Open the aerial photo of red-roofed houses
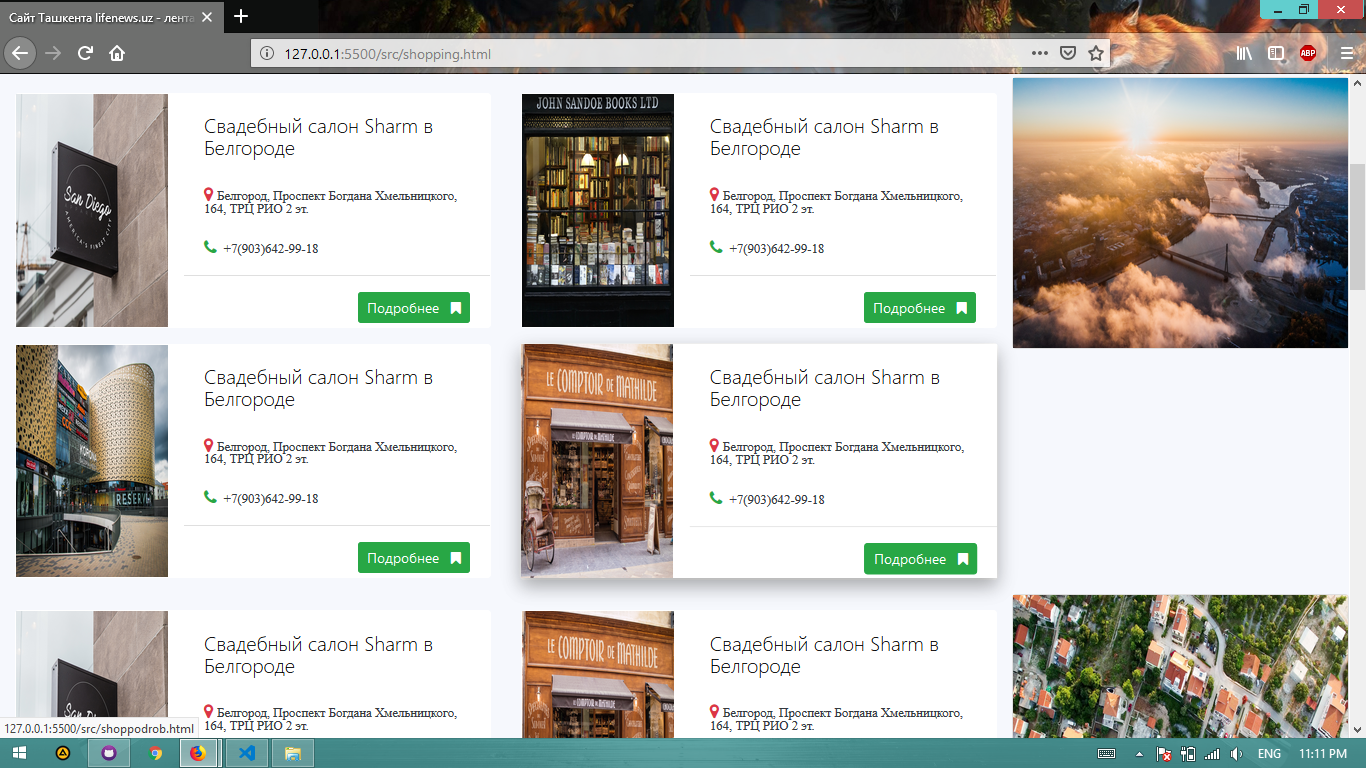 point(1180,667)
